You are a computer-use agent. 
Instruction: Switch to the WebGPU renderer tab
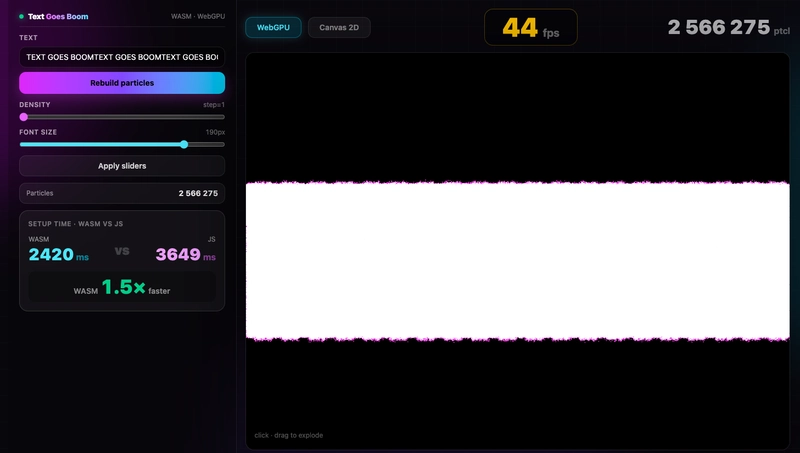[x=273, y=27]
